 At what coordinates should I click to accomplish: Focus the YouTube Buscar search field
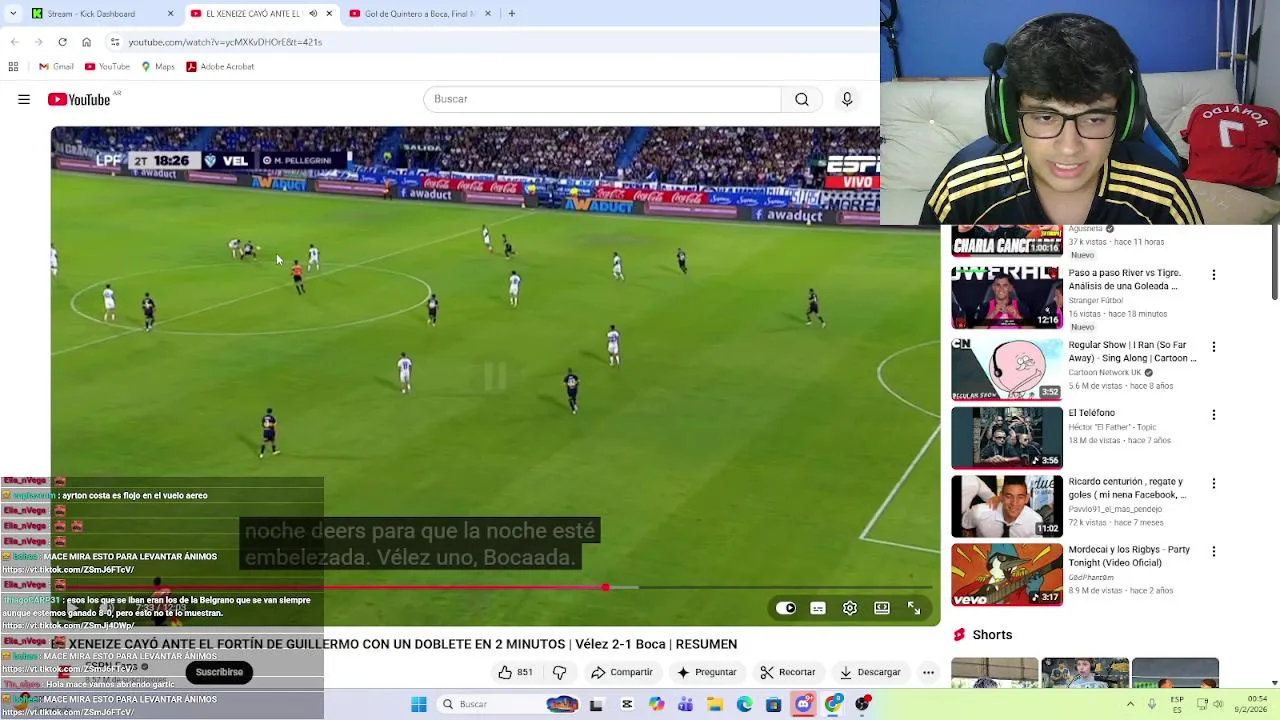coord(602,99)
